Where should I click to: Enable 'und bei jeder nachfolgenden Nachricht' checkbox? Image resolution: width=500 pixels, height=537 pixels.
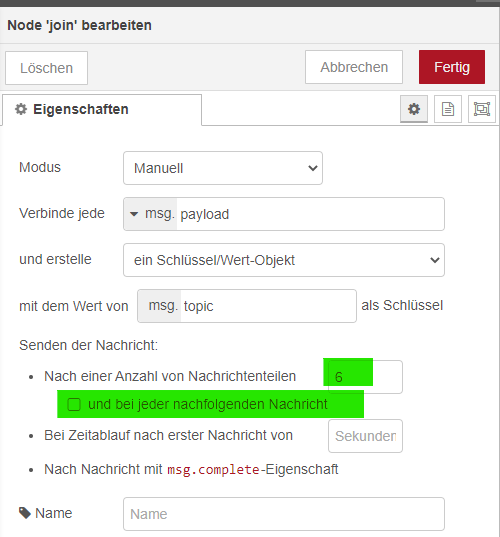[74, 404]
